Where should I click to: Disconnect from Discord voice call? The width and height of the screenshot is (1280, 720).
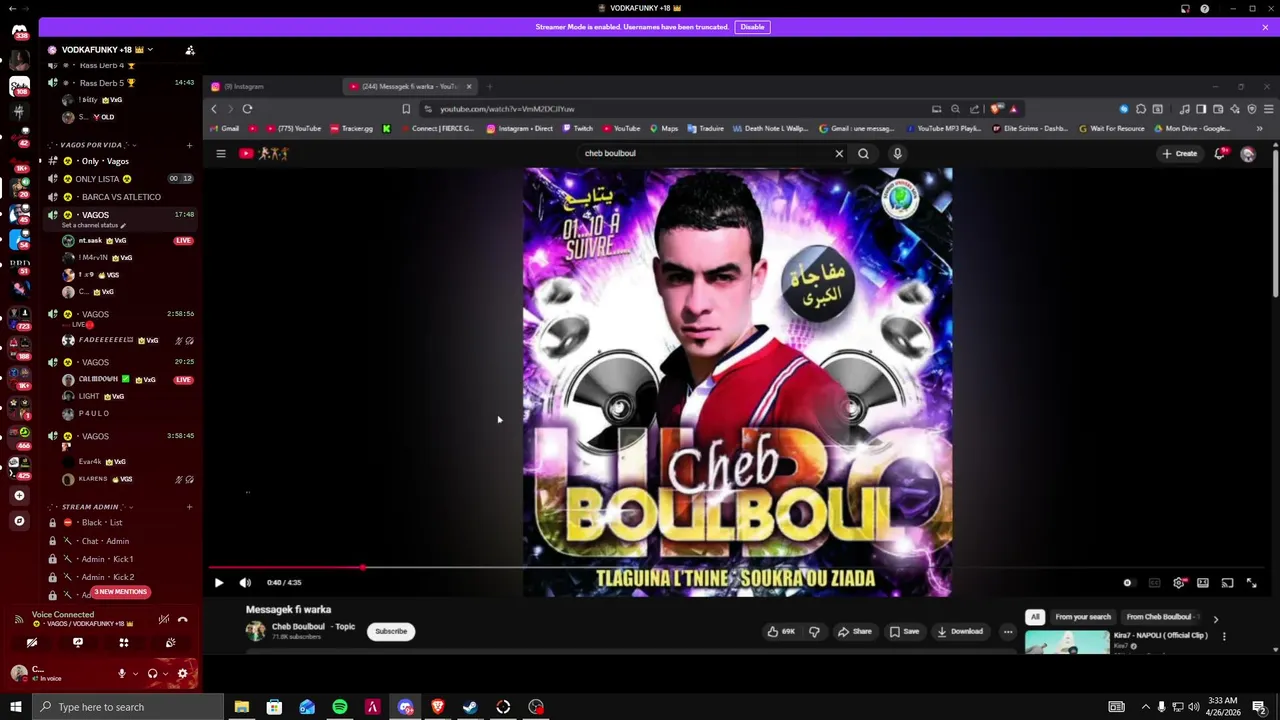[182, 620]
